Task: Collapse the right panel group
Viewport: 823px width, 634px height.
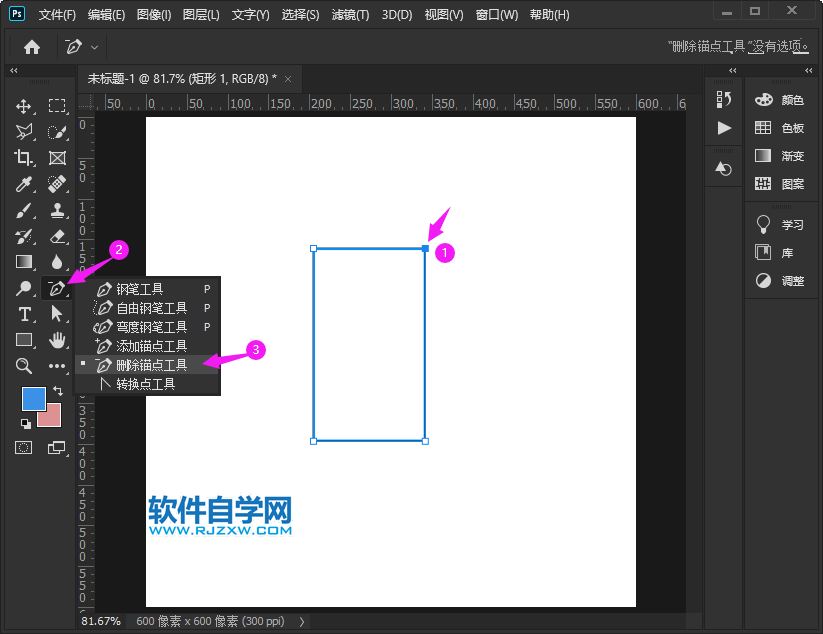Action: coord(732,71)
